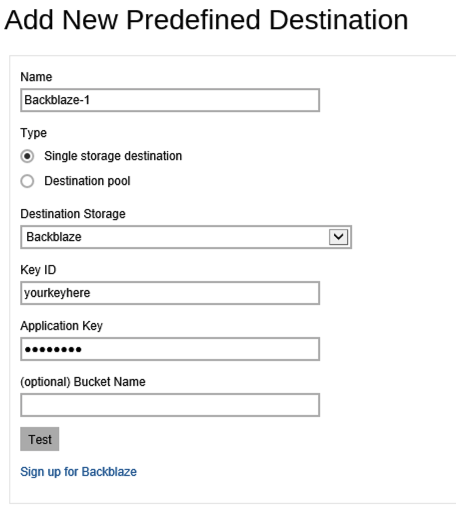This screenshot has width=456, height=505.
Task: Click the (optional) Bucket Name label
Action: click(83, 382)
